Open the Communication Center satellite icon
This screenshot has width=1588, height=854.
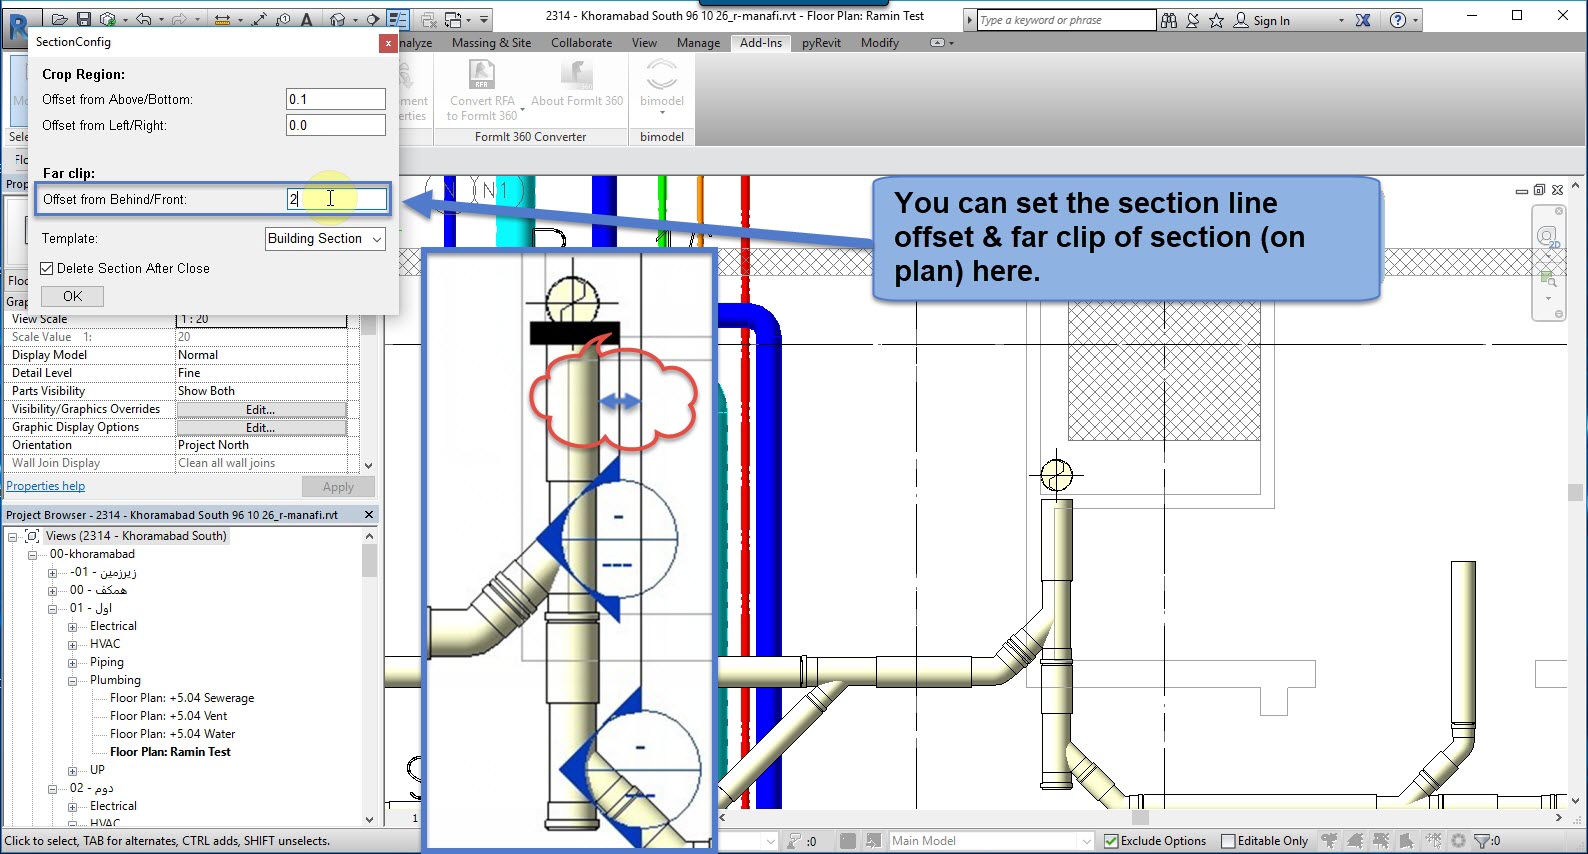(x=1193, y=20)
